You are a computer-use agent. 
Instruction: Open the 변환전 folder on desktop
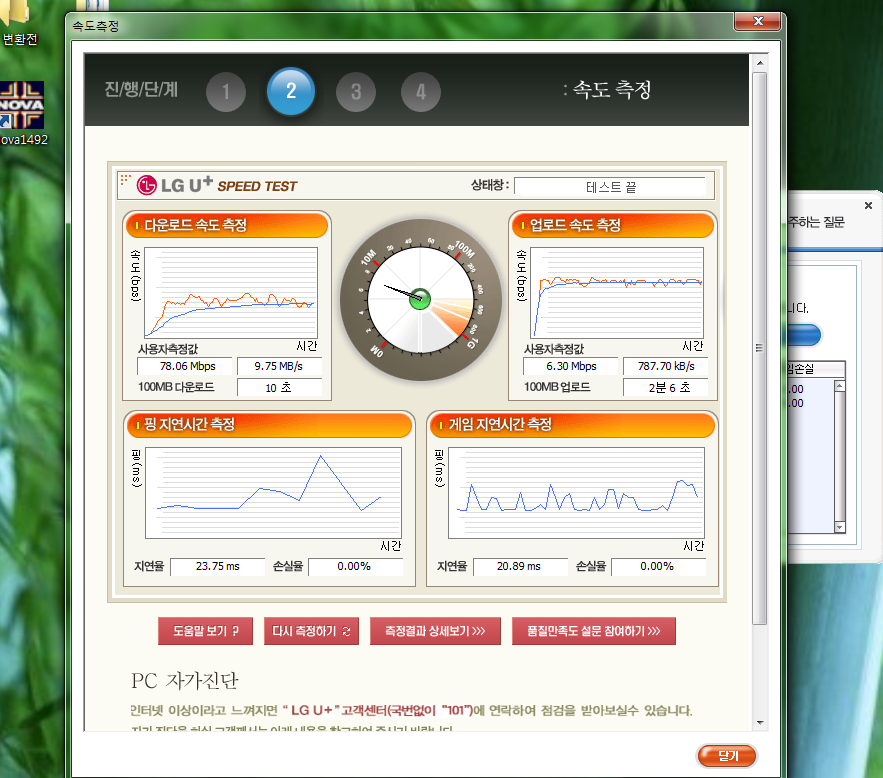coord(18,20)
